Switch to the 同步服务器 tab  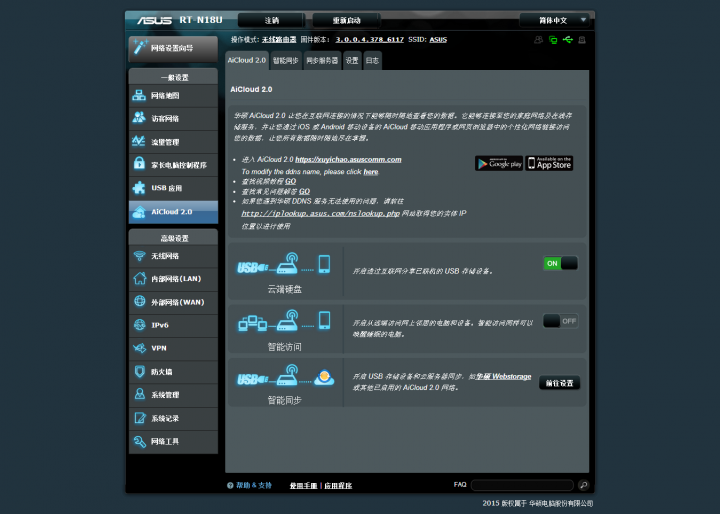[322, 61]
